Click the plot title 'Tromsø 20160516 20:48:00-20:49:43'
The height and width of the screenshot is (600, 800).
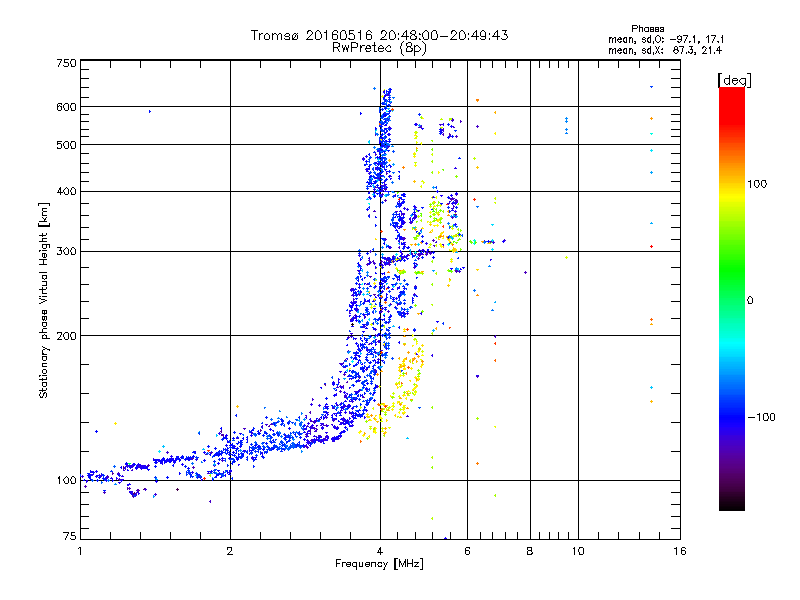[379, 35]
